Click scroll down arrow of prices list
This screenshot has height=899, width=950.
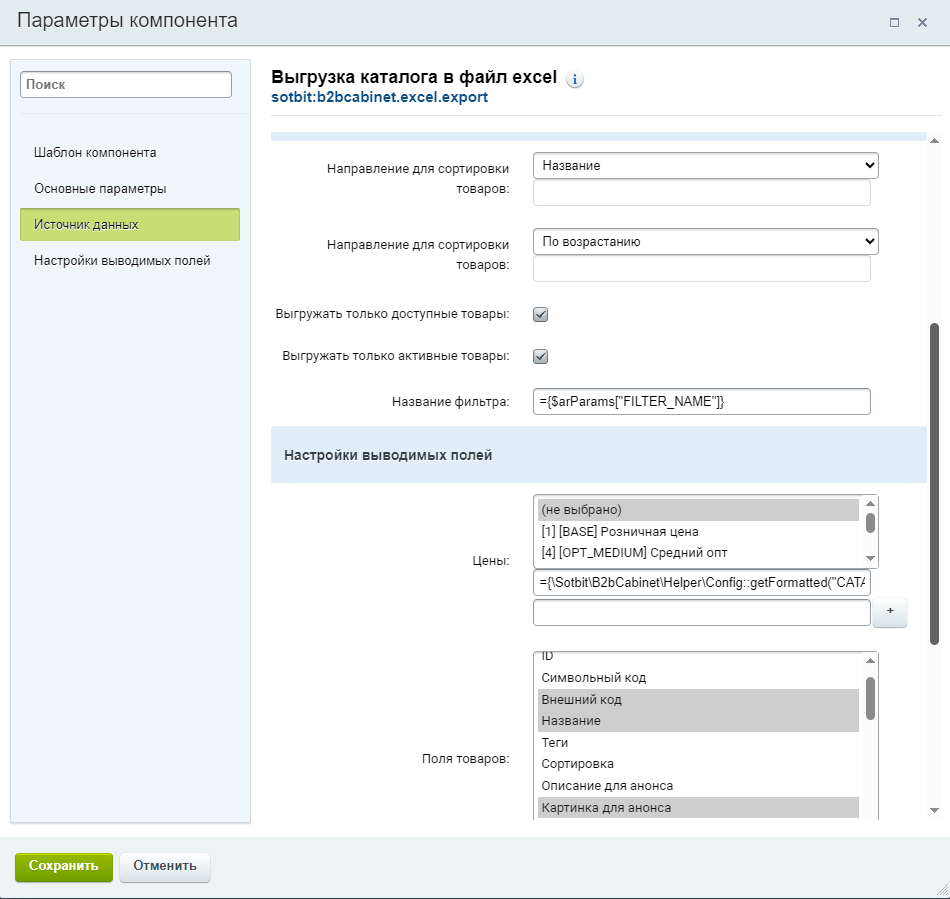(871, 559)
